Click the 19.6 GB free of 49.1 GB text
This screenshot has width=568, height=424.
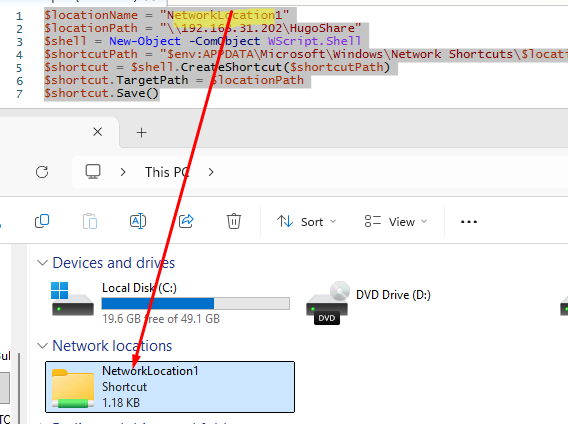point(161,319)
